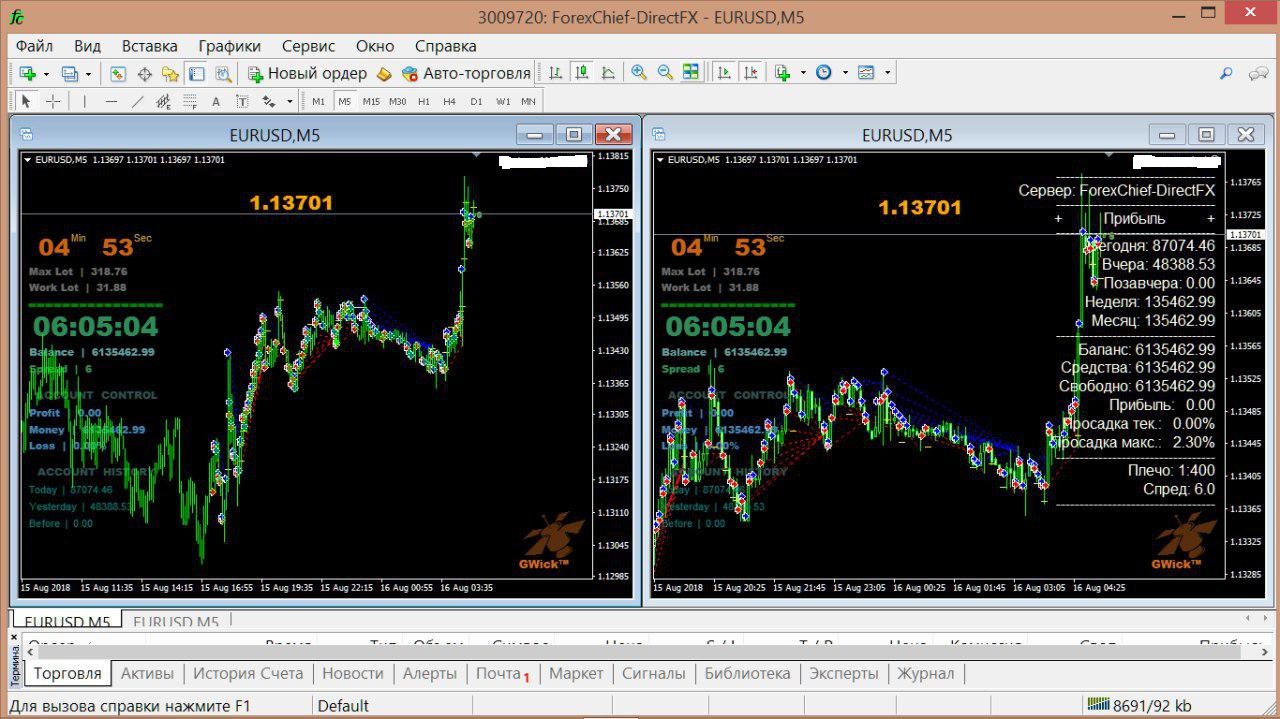Click the templates icon

coord(866,73)
